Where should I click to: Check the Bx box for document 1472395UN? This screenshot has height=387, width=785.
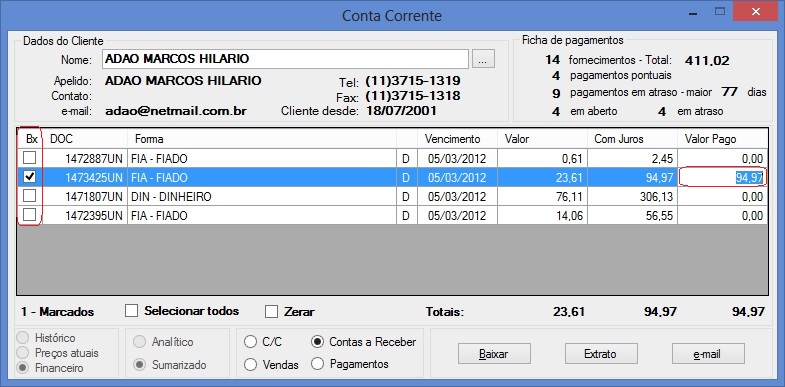pyautogui.click(x=30, y=215)
